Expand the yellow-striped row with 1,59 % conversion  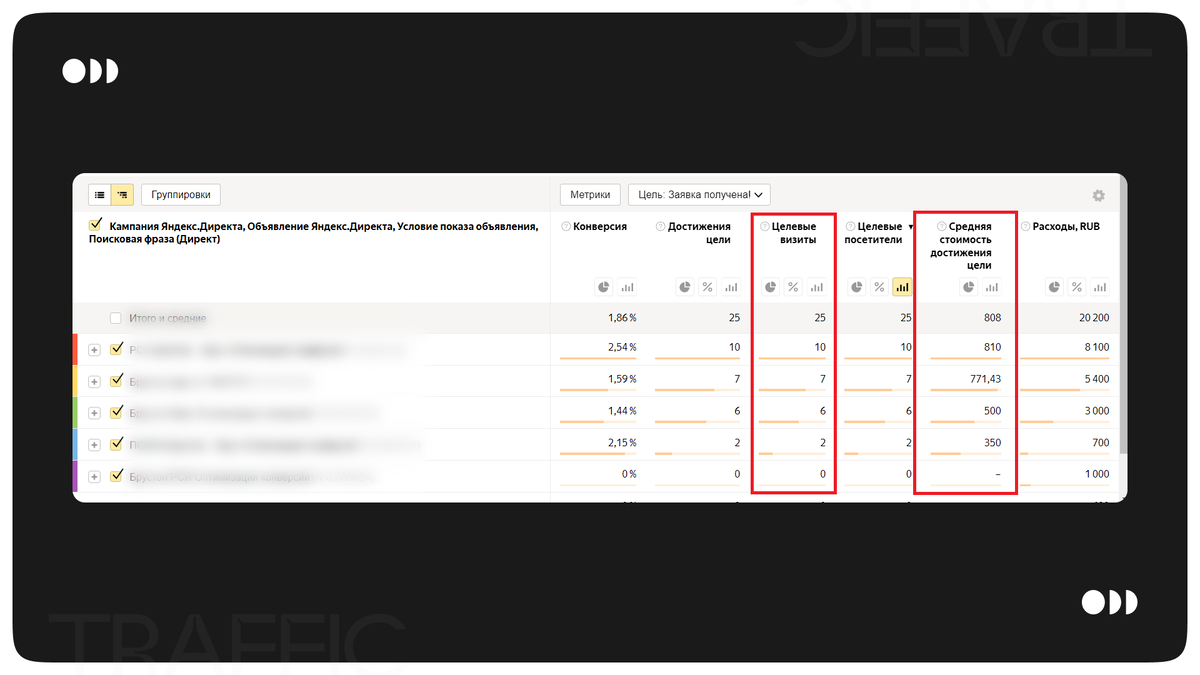tap(95, 382)
